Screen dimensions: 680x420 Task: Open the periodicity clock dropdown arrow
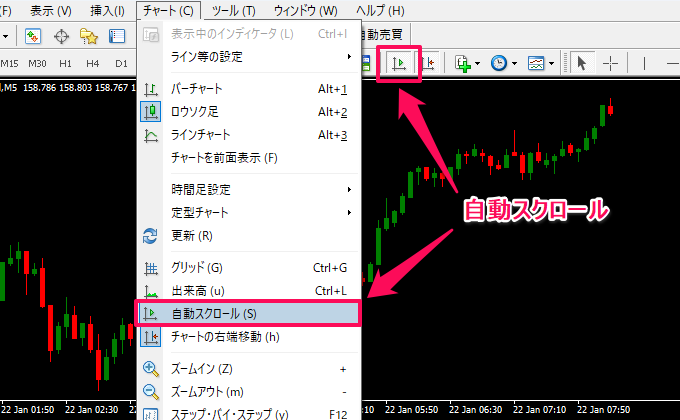click(514, 63)
